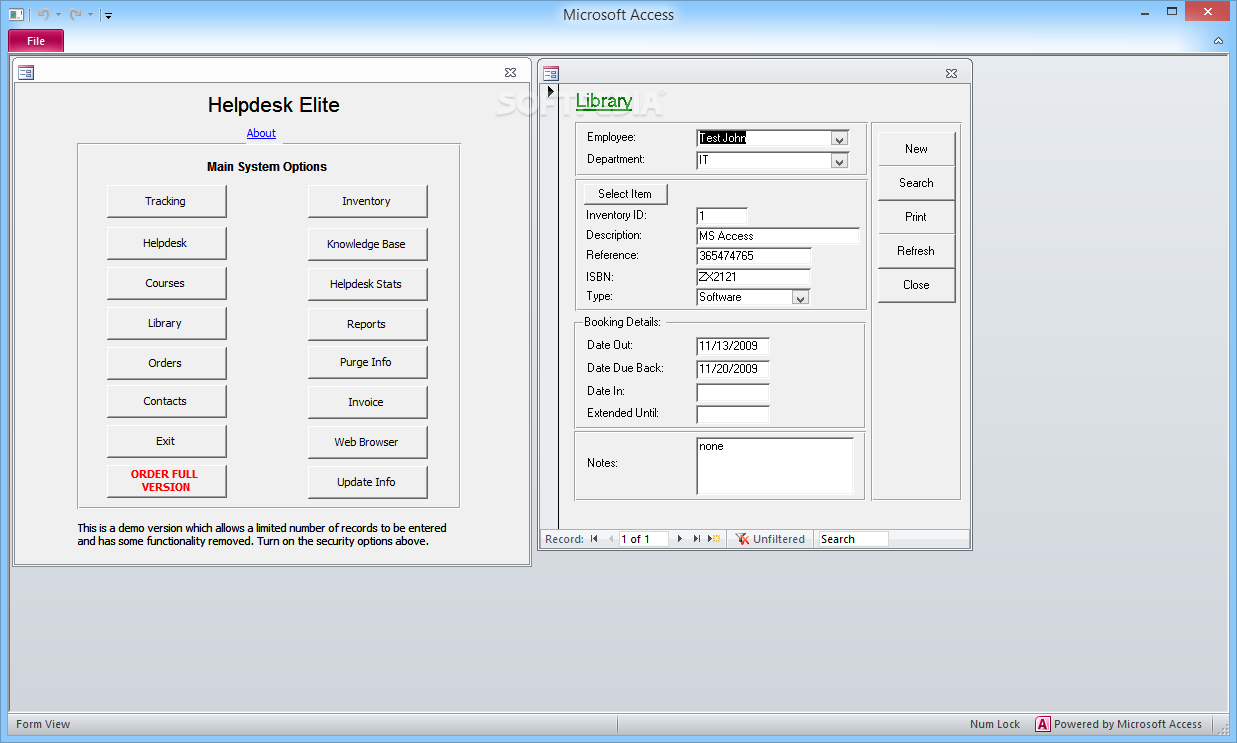Open the Helpdesk module
This screenshot has width=1237, height=743.
166,243
